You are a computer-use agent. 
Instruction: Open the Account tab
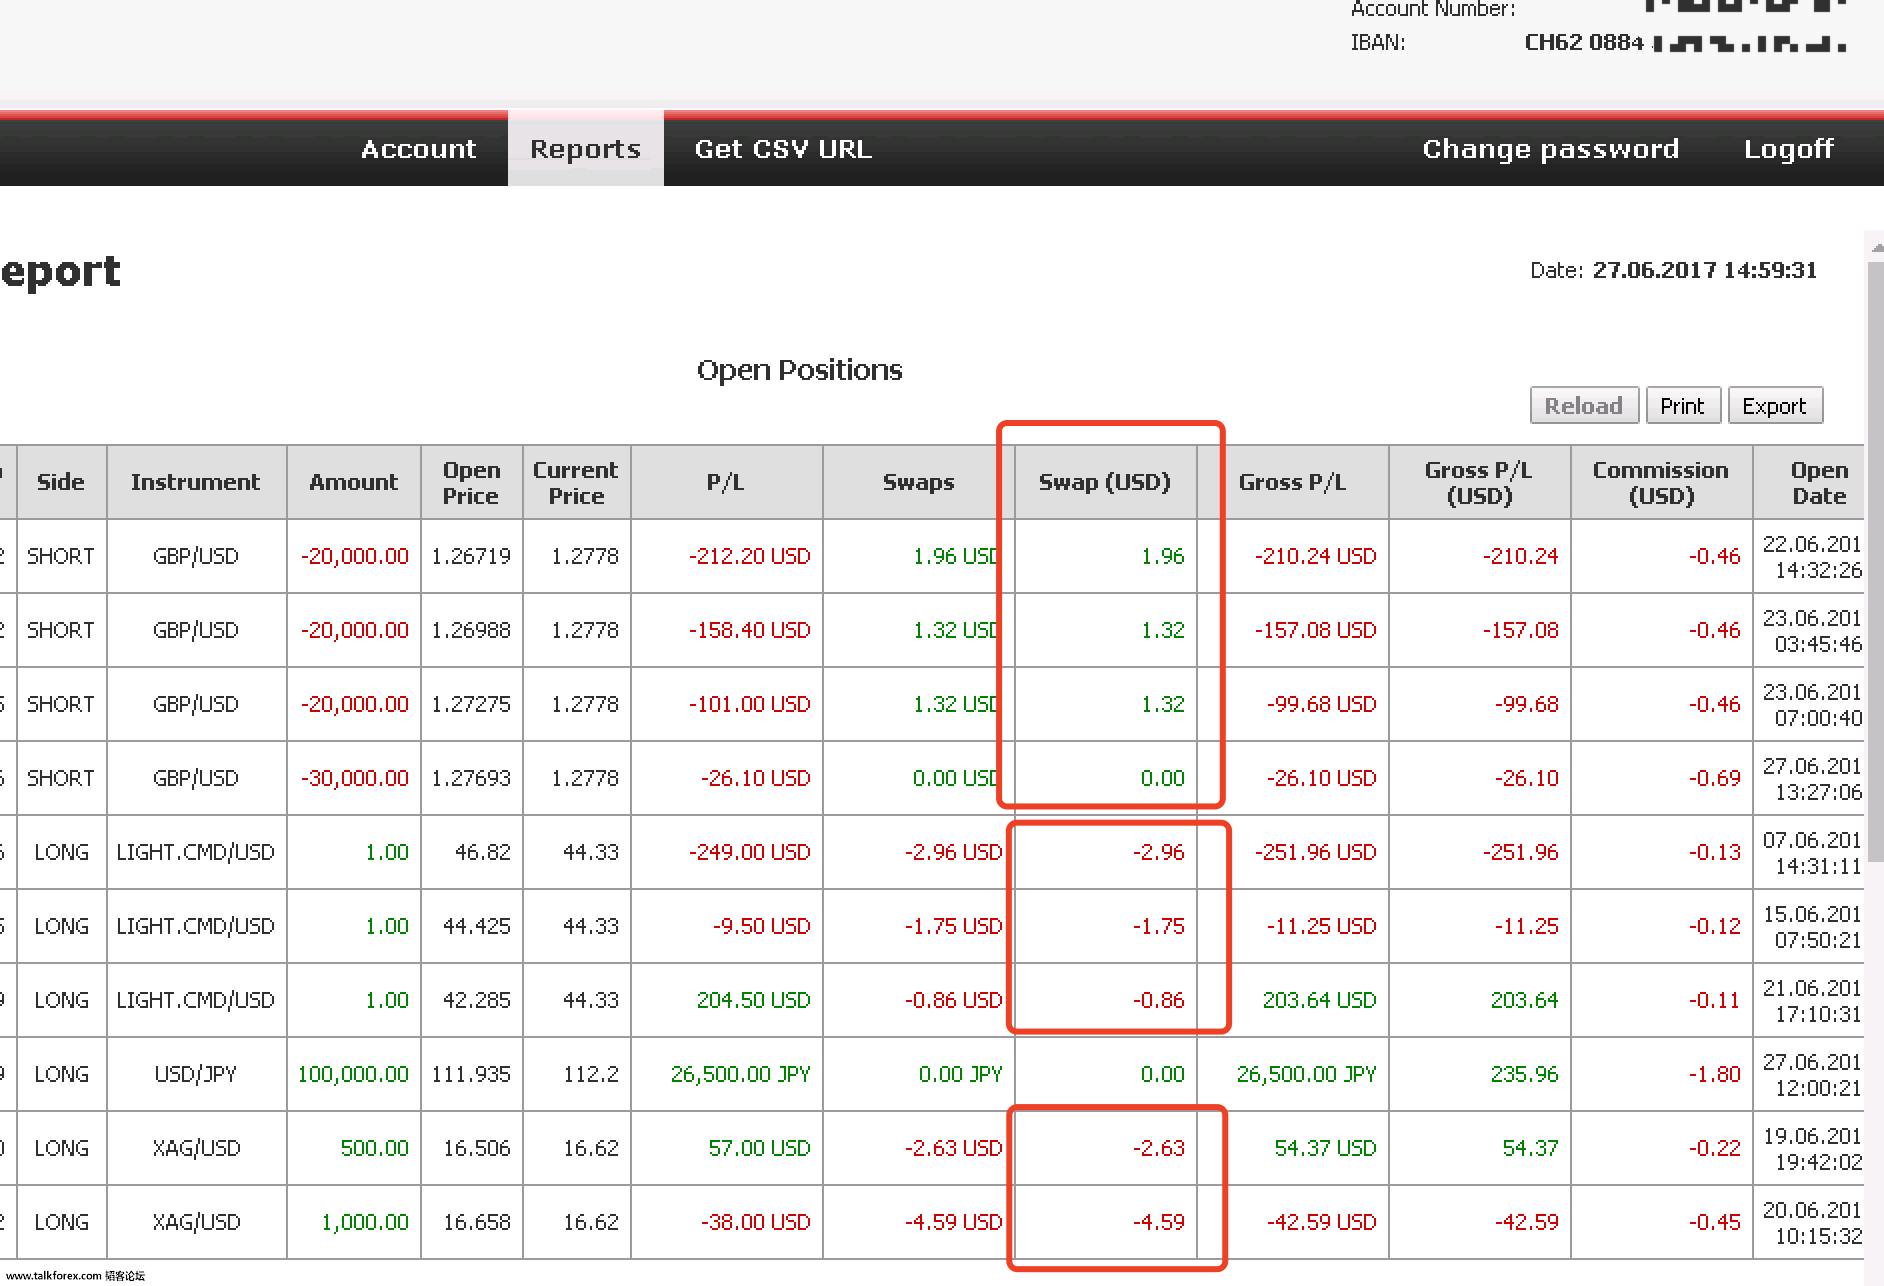(418, 149)
